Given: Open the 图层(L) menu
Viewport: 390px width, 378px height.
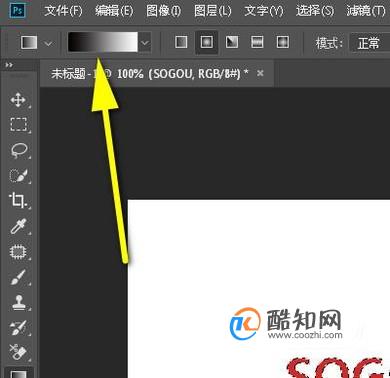Looking at the screenshot, I should 213,11.
